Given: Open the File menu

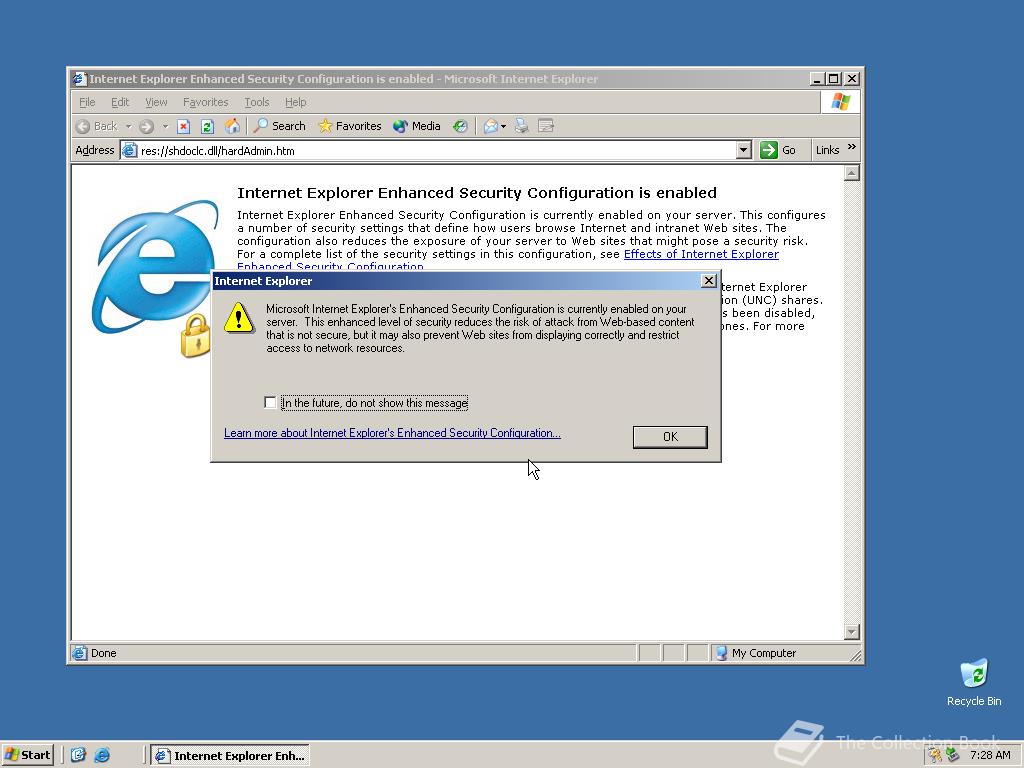Looking at the screenshot, I should (x=87, y=103).
